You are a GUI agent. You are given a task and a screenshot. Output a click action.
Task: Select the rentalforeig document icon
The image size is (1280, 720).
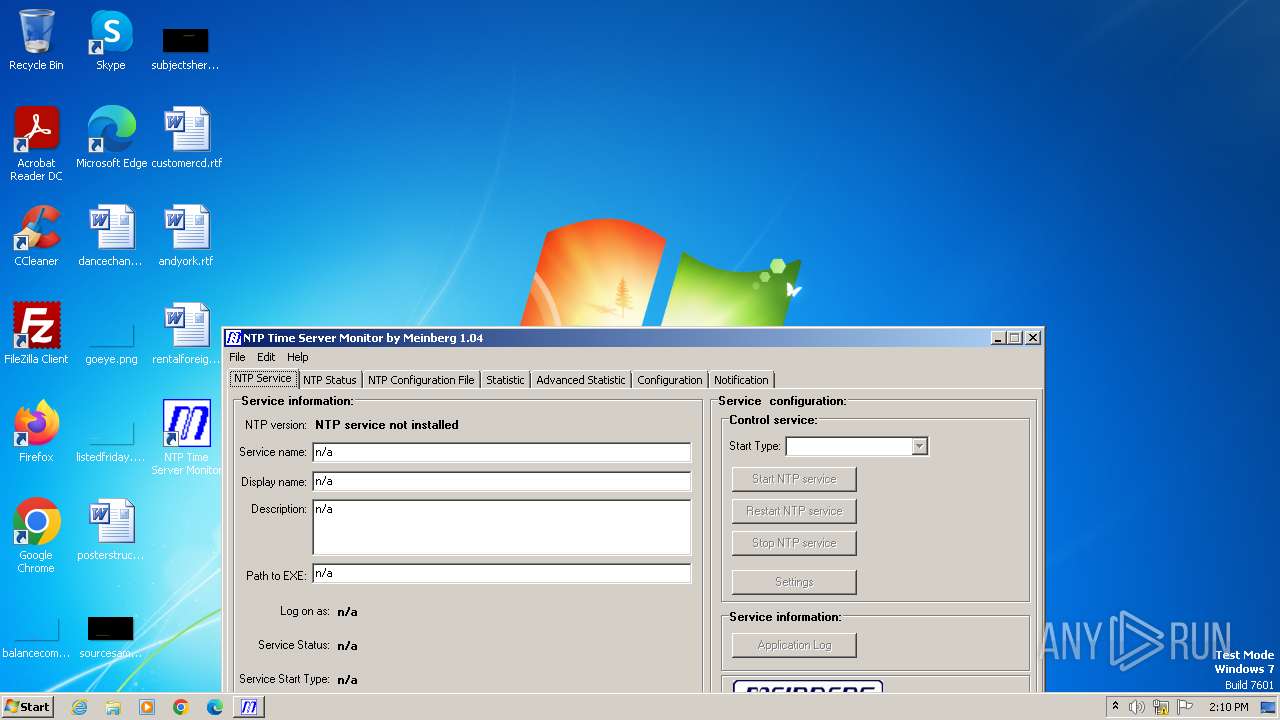click(186, 333)
